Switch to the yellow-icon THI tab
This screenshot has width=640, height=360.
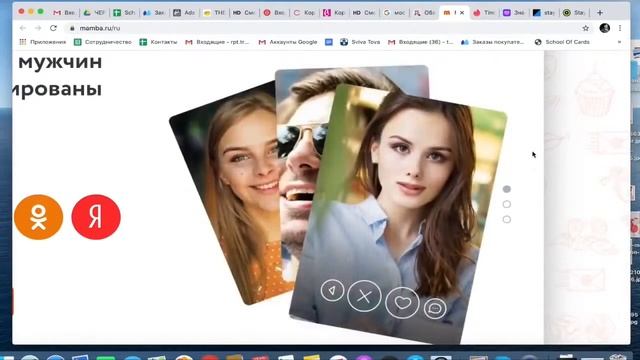click(x=214, y=13)
